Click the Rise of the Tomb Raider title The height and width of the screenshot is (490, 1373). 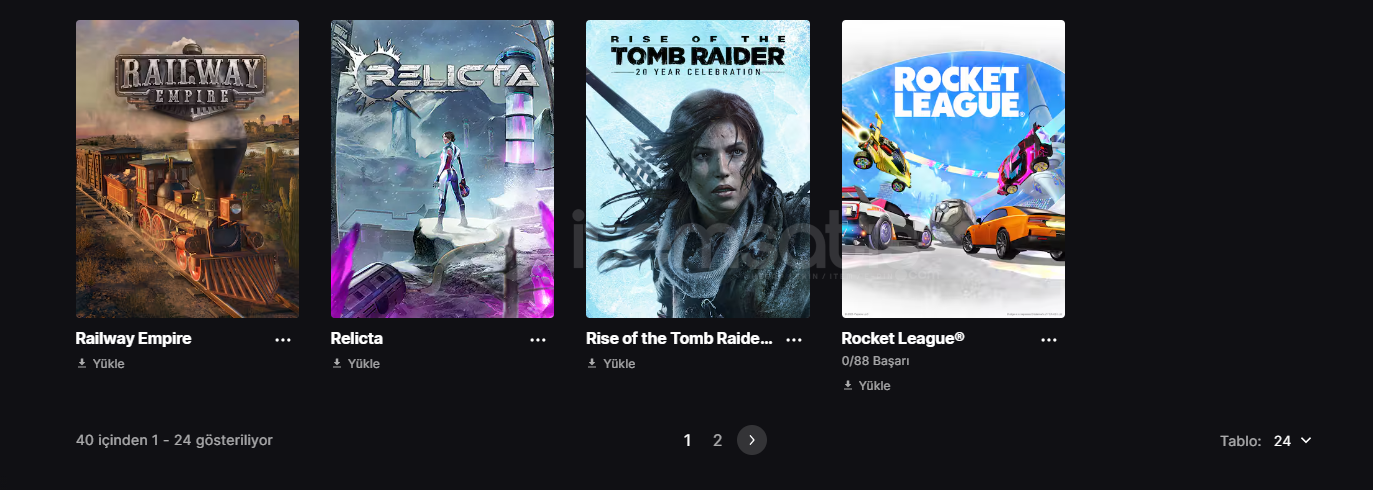(x=680, y=339)
